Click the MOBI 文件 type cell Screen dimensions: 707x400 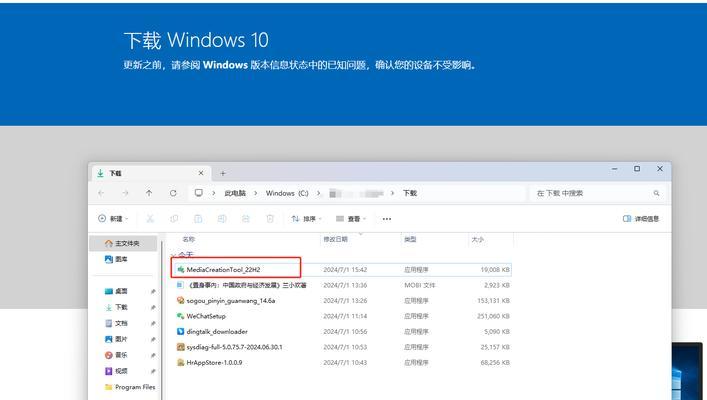point(420,285)
